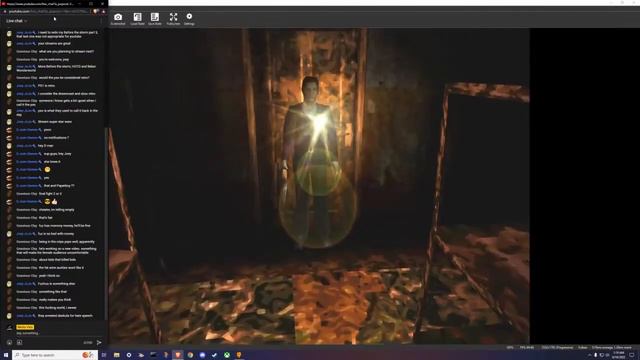Click the Brave shield icon in address bar

(x=96, y=11)
